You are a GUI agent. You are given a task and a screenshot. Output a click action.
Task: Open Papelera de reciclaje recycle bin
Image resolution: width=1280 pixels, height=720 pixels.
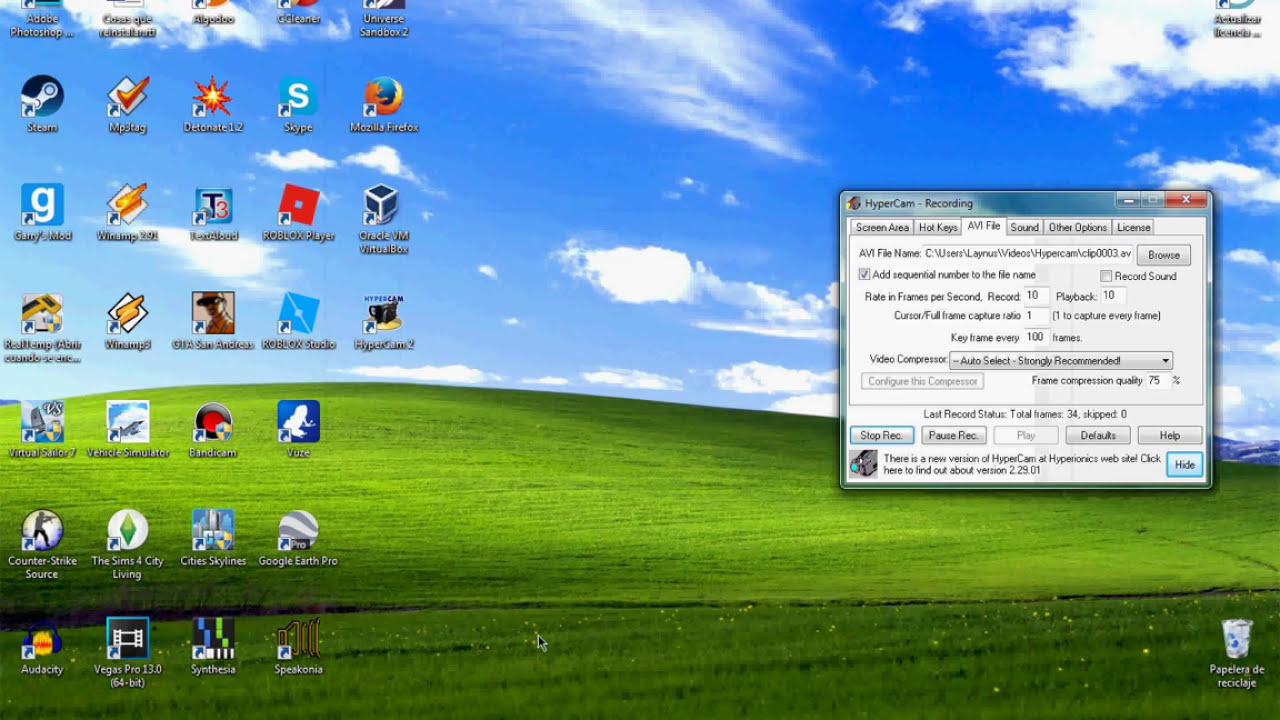[1237, 653]
